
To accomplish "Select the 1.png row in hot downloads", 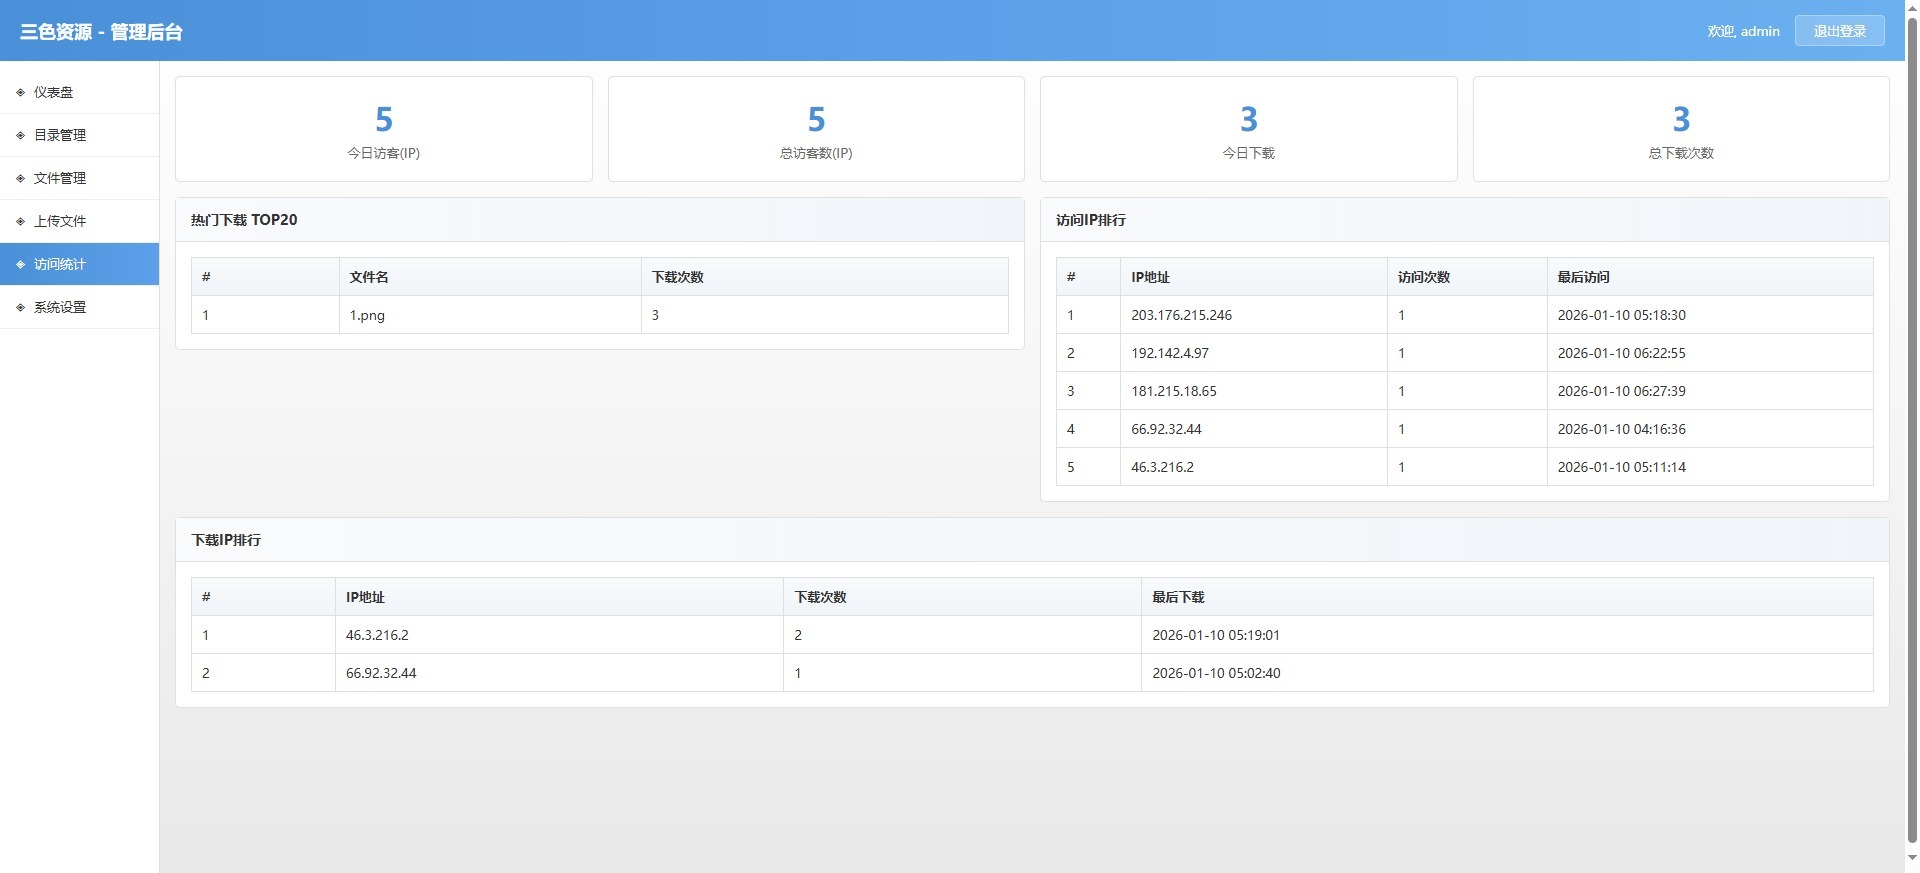I will point(598,315).
